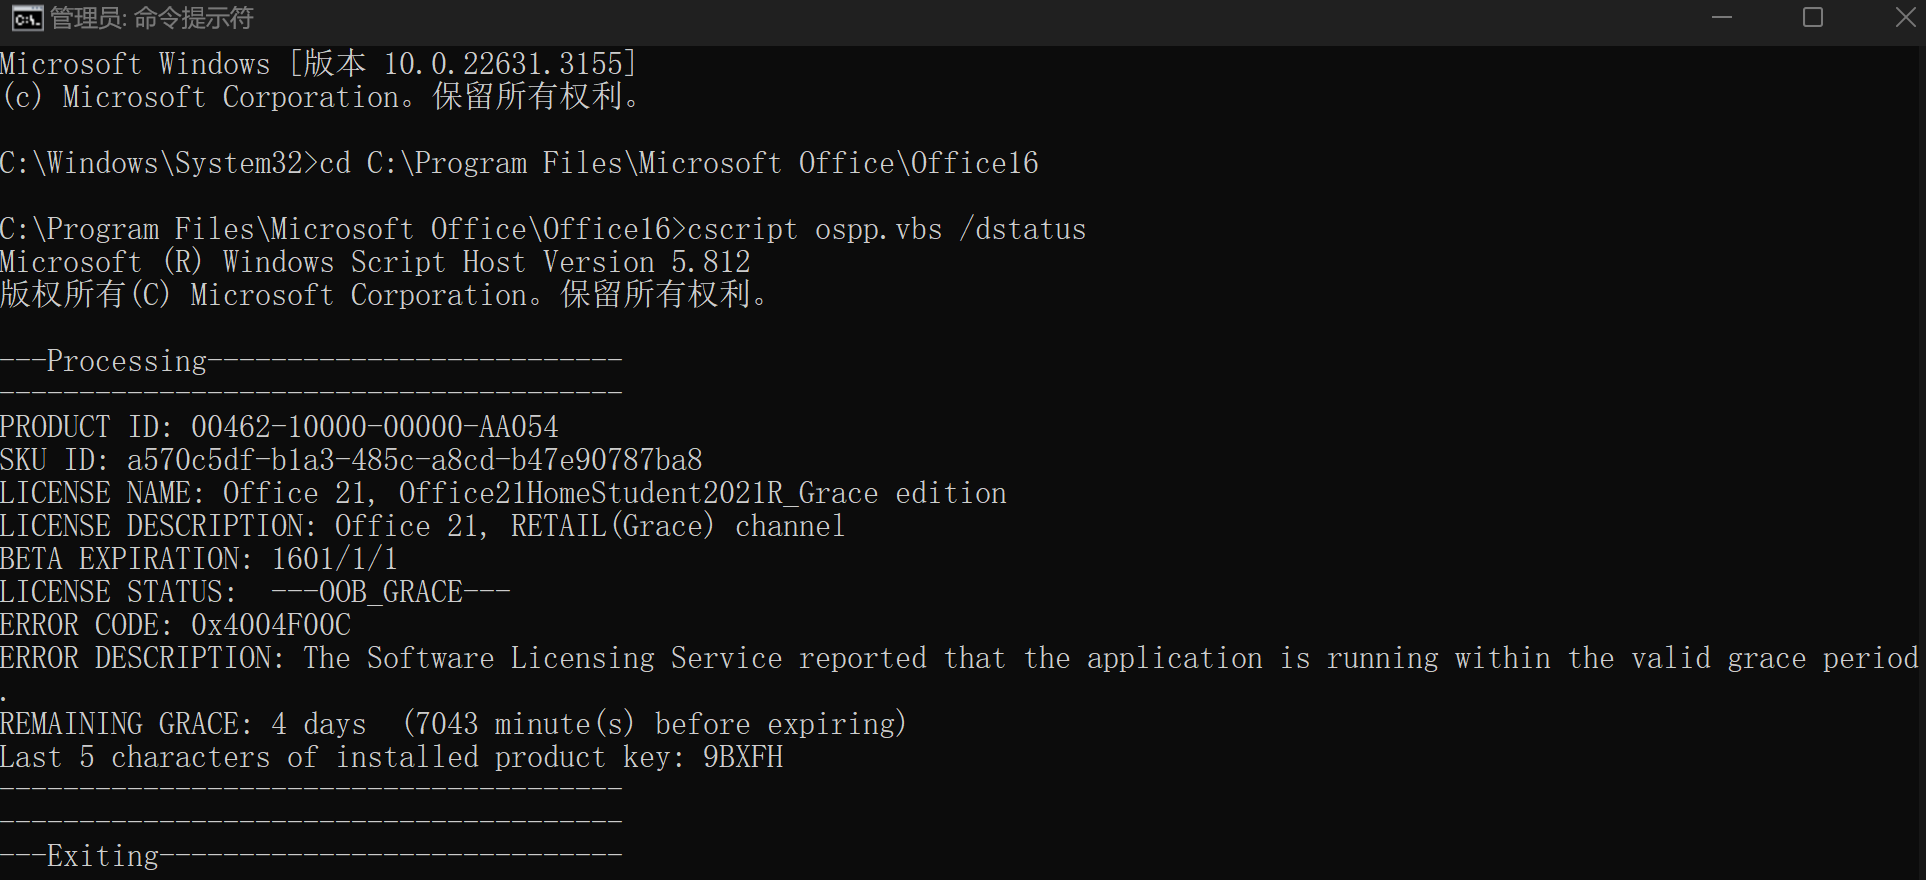Click the 'cscript ospp.vbs /dstatus' command

point(886,229)
